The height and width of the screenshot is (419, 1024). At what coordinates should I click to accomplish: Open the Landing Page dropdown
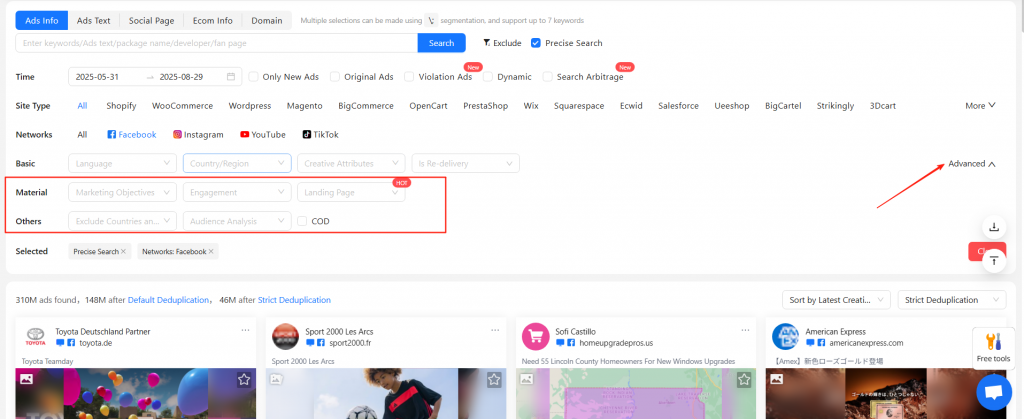pos(351,193)
